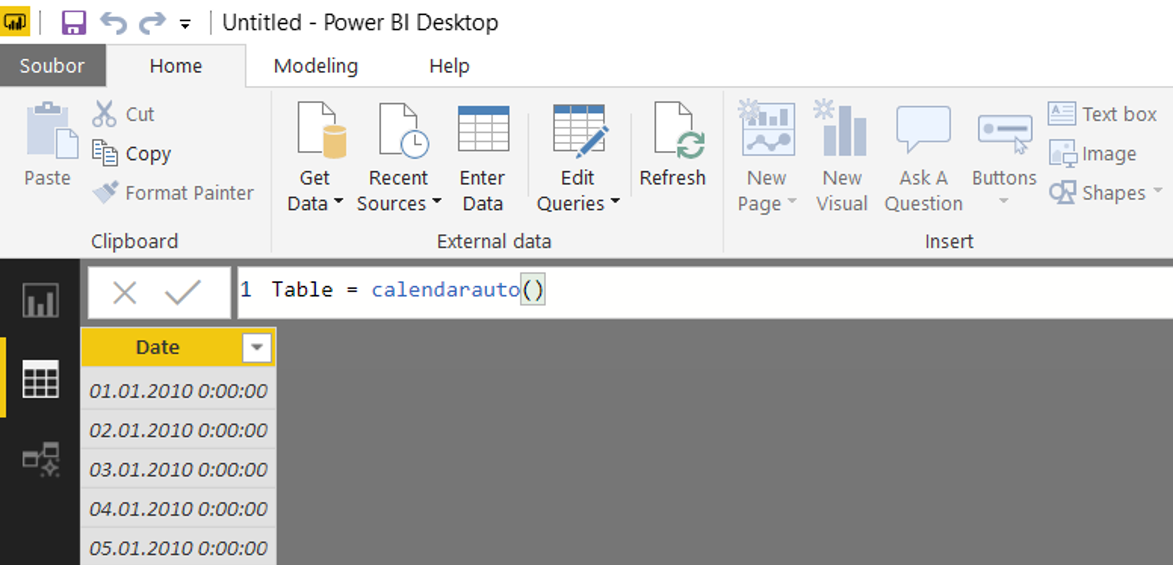Image resolution: width=1173 pixels, height=565 pixels.
Task: Click the Cut text label
Action: pos(140,114)
